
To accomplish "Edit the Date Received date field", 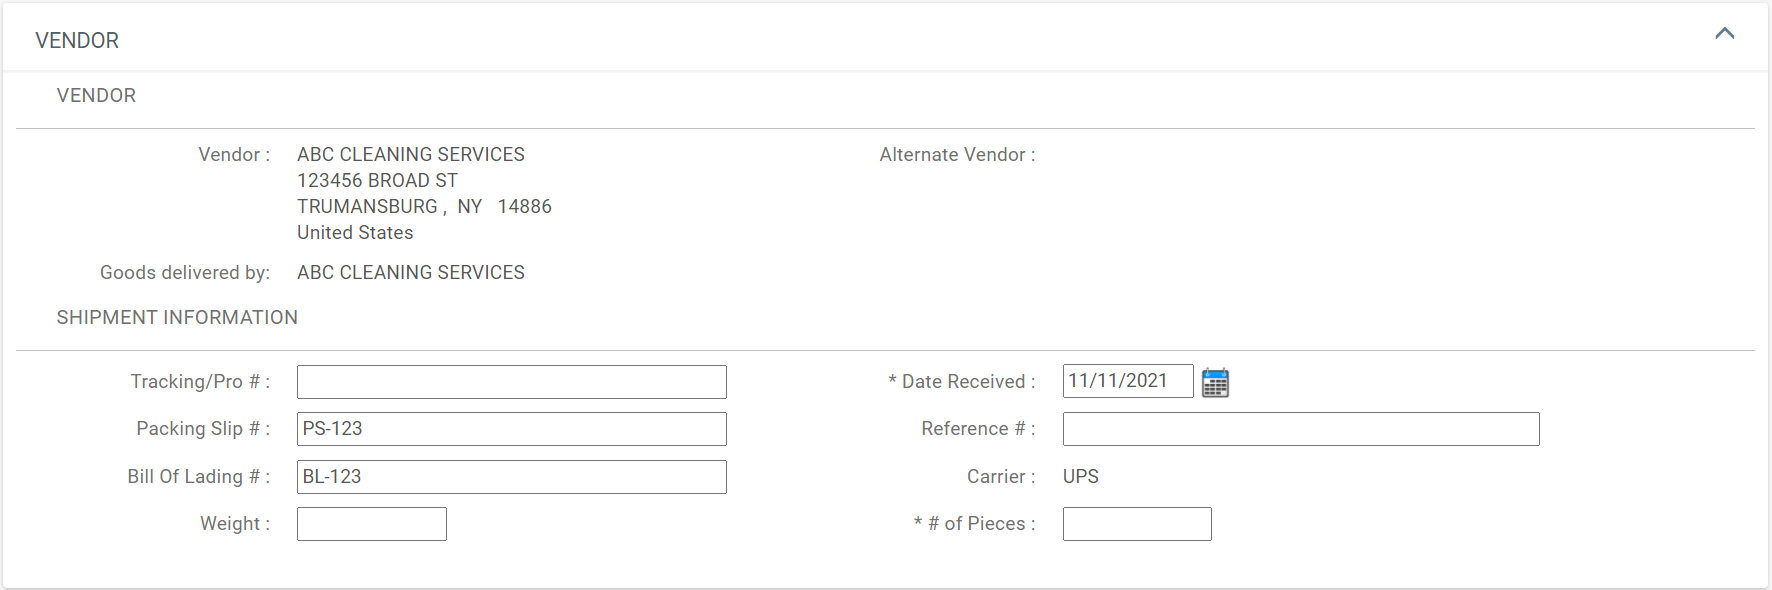I will pos(1127,381).
